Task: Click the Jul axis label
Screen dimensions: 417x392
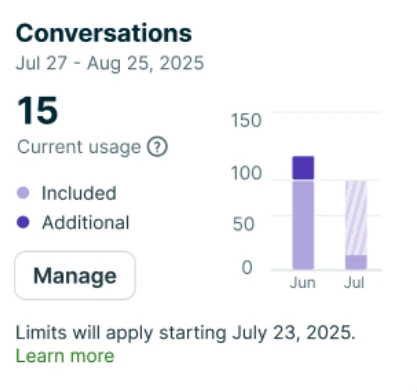Action: [354, 283]
